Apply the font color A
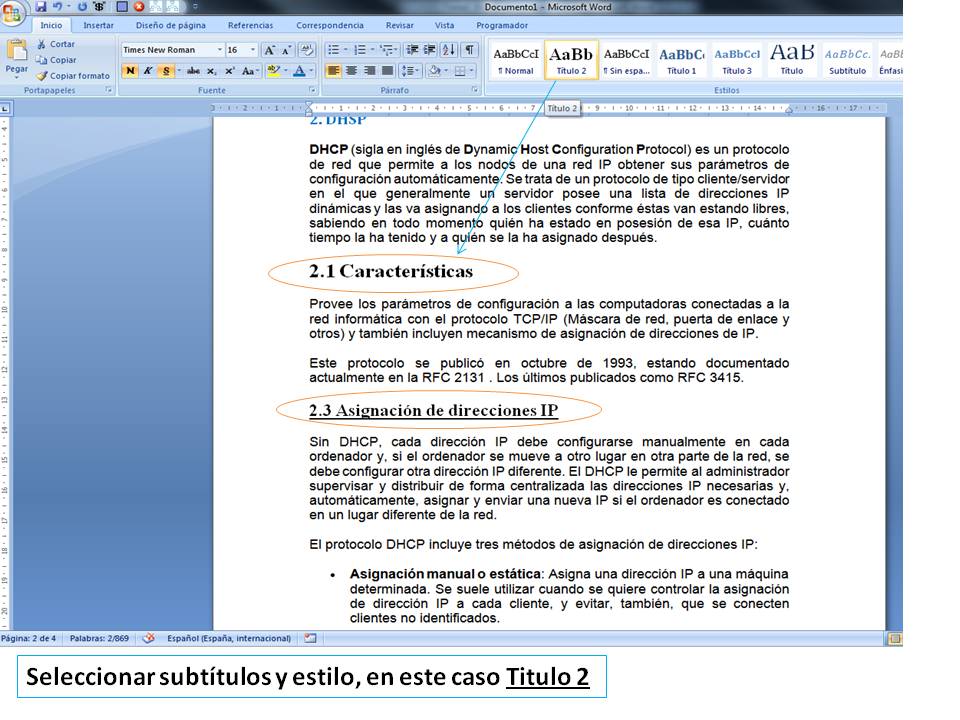This screenshot has height=720, width=960. (299, 71)
